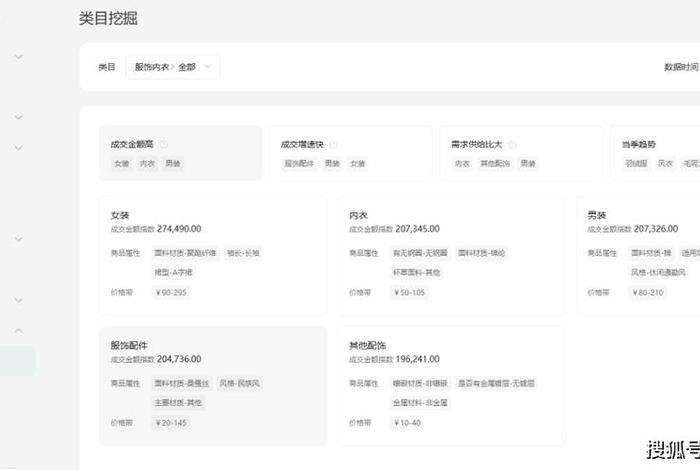Click the 男装 tag under 成交增速快
The height and width of the screenshot is (470, 700).
coord(332,164)
